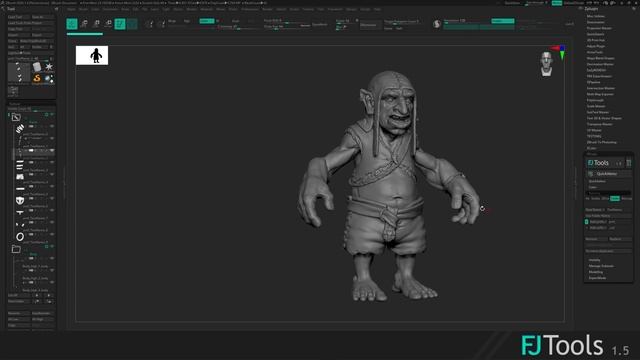Click the New Folder button under the subtool list
The width and height of the screenshot is (640, 360).
19,301
